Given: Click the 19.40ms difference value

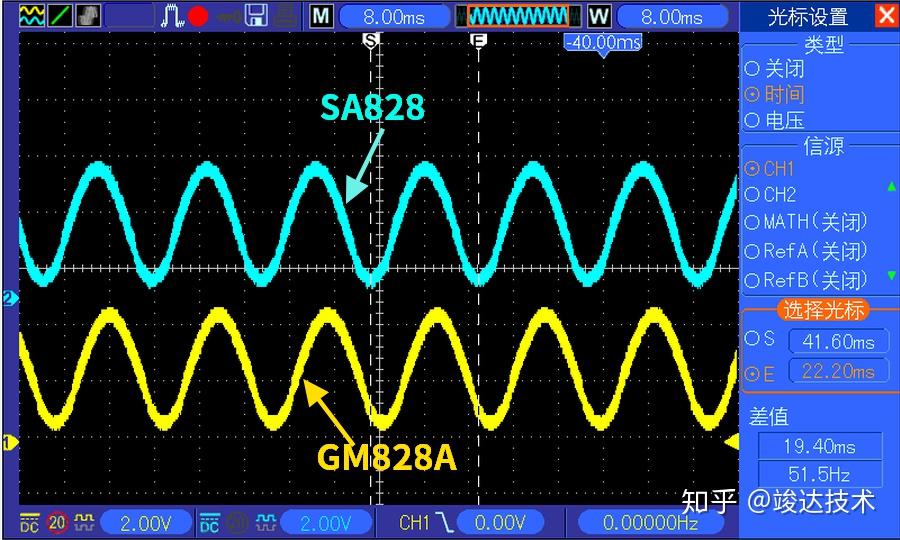Looking at the screenshot, I should [x=820, y=446].
